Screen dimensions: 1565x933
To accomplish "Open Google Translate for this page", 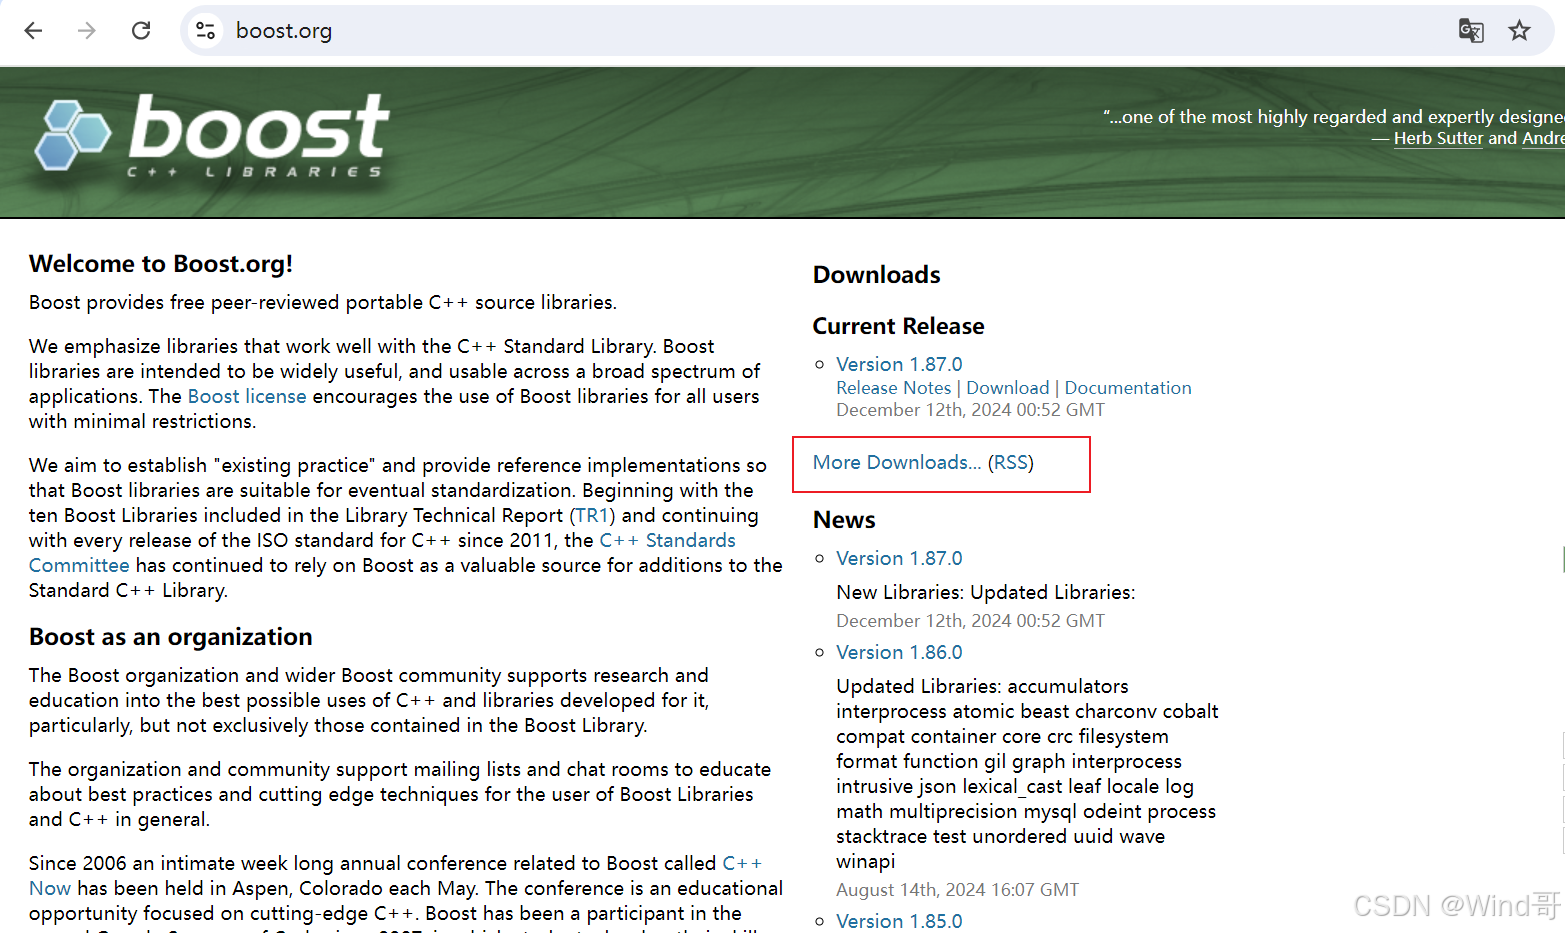I will (1470, 31).
